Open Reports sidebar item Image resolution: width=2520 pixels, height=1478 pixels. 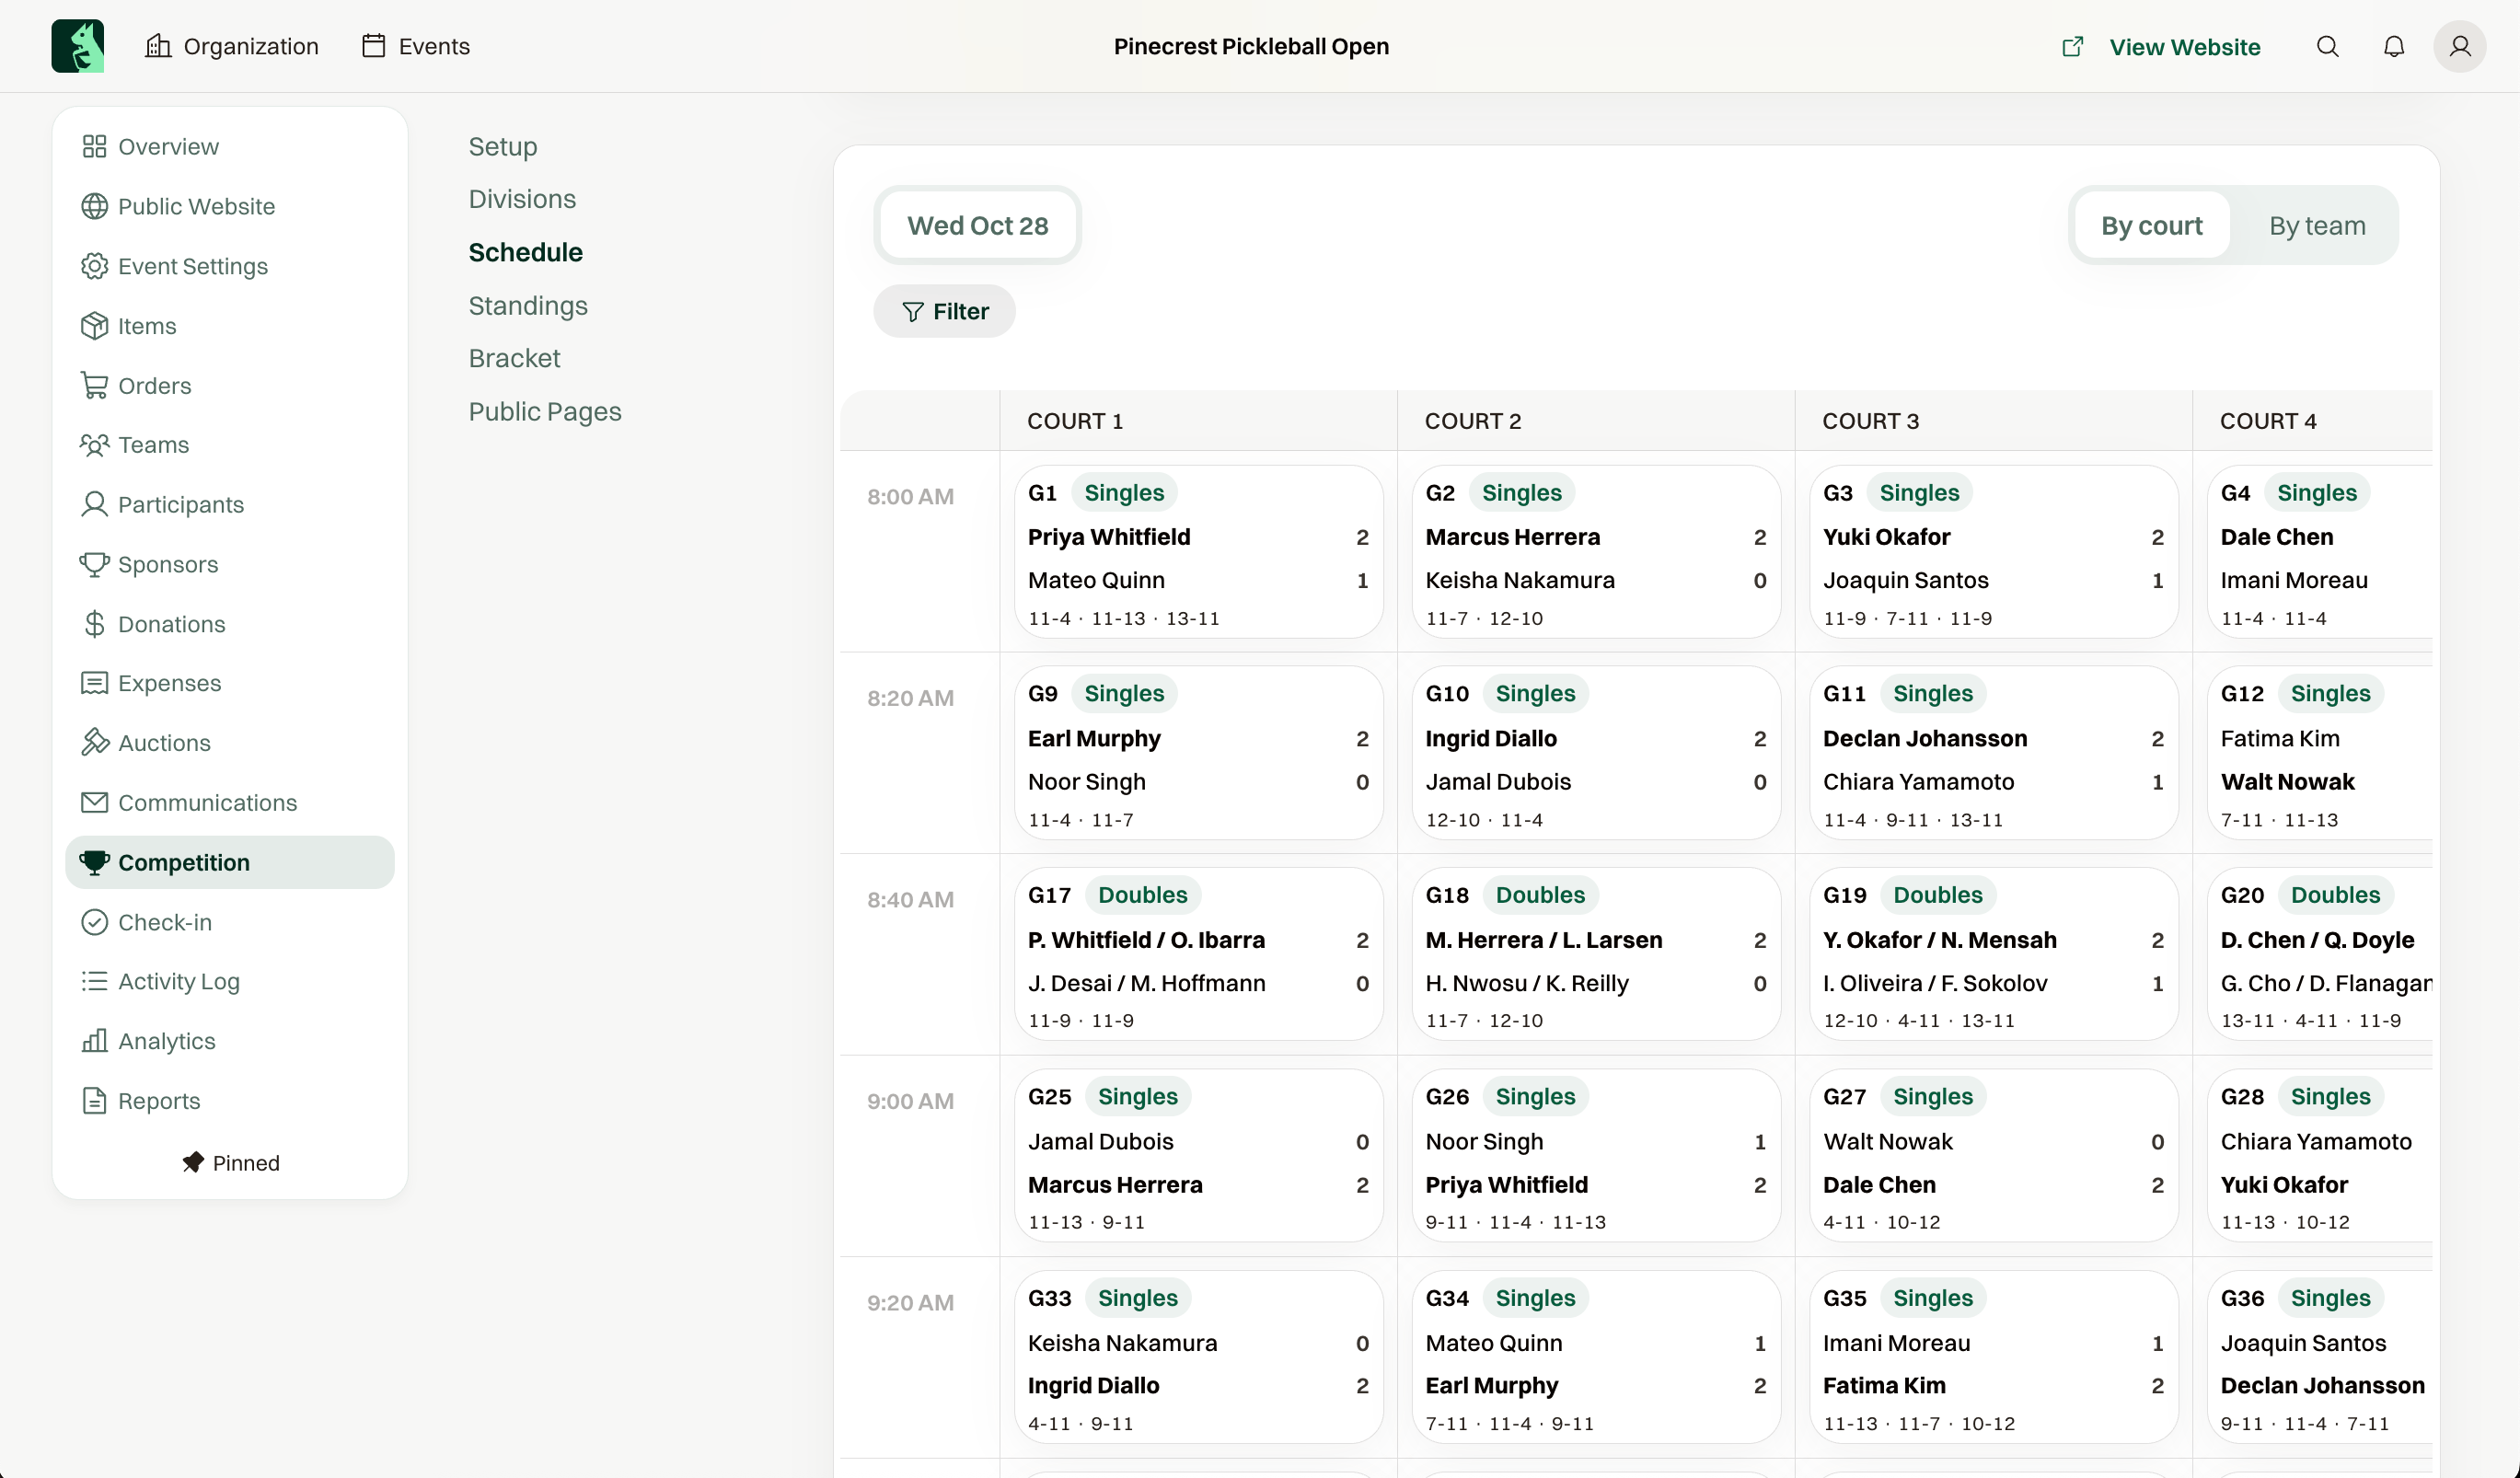pos(229,1101)
